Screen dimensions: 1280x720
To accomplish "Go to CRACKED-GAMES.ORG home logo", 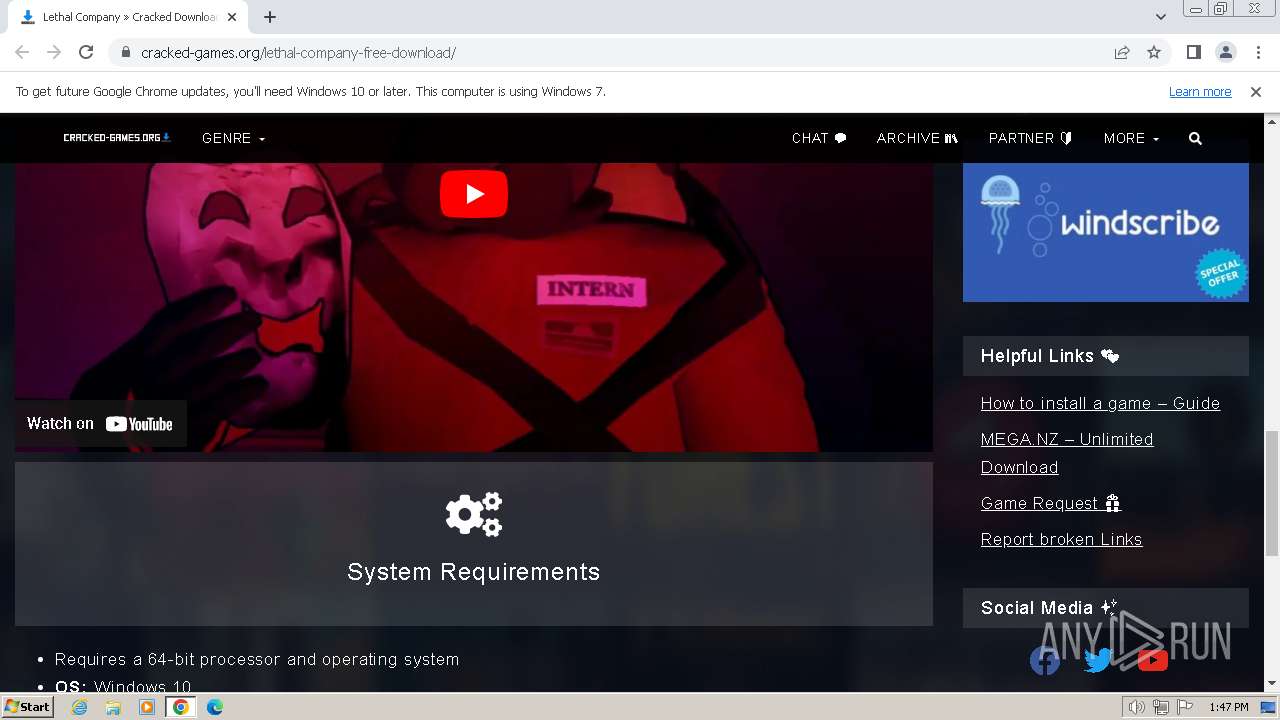I will coord(117,138).
